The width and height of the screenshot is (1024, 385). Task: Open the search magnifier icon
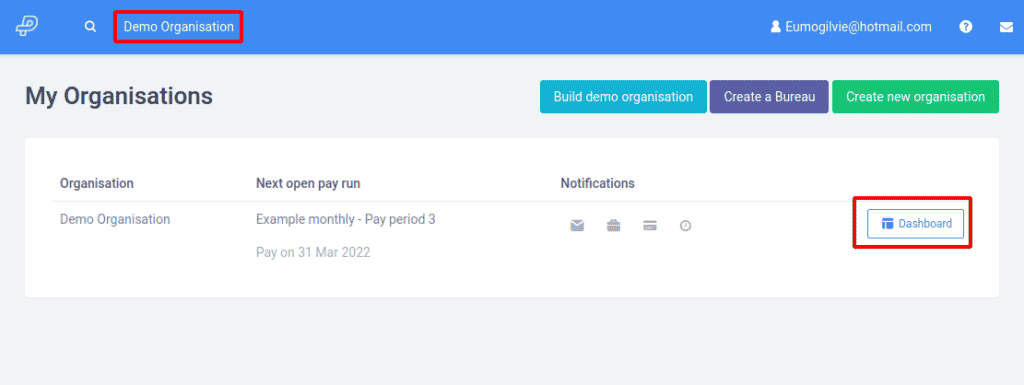point(91,27)
